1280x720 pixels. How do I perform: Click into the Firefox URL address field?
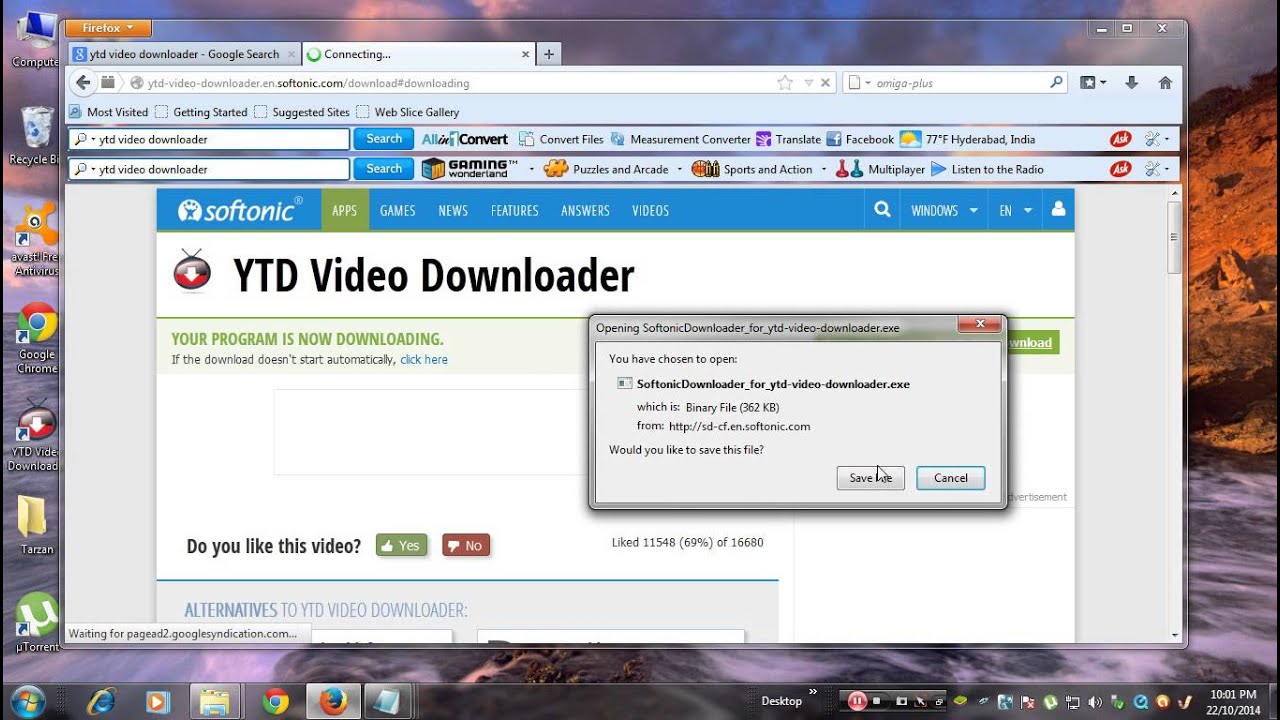point(460,83)
